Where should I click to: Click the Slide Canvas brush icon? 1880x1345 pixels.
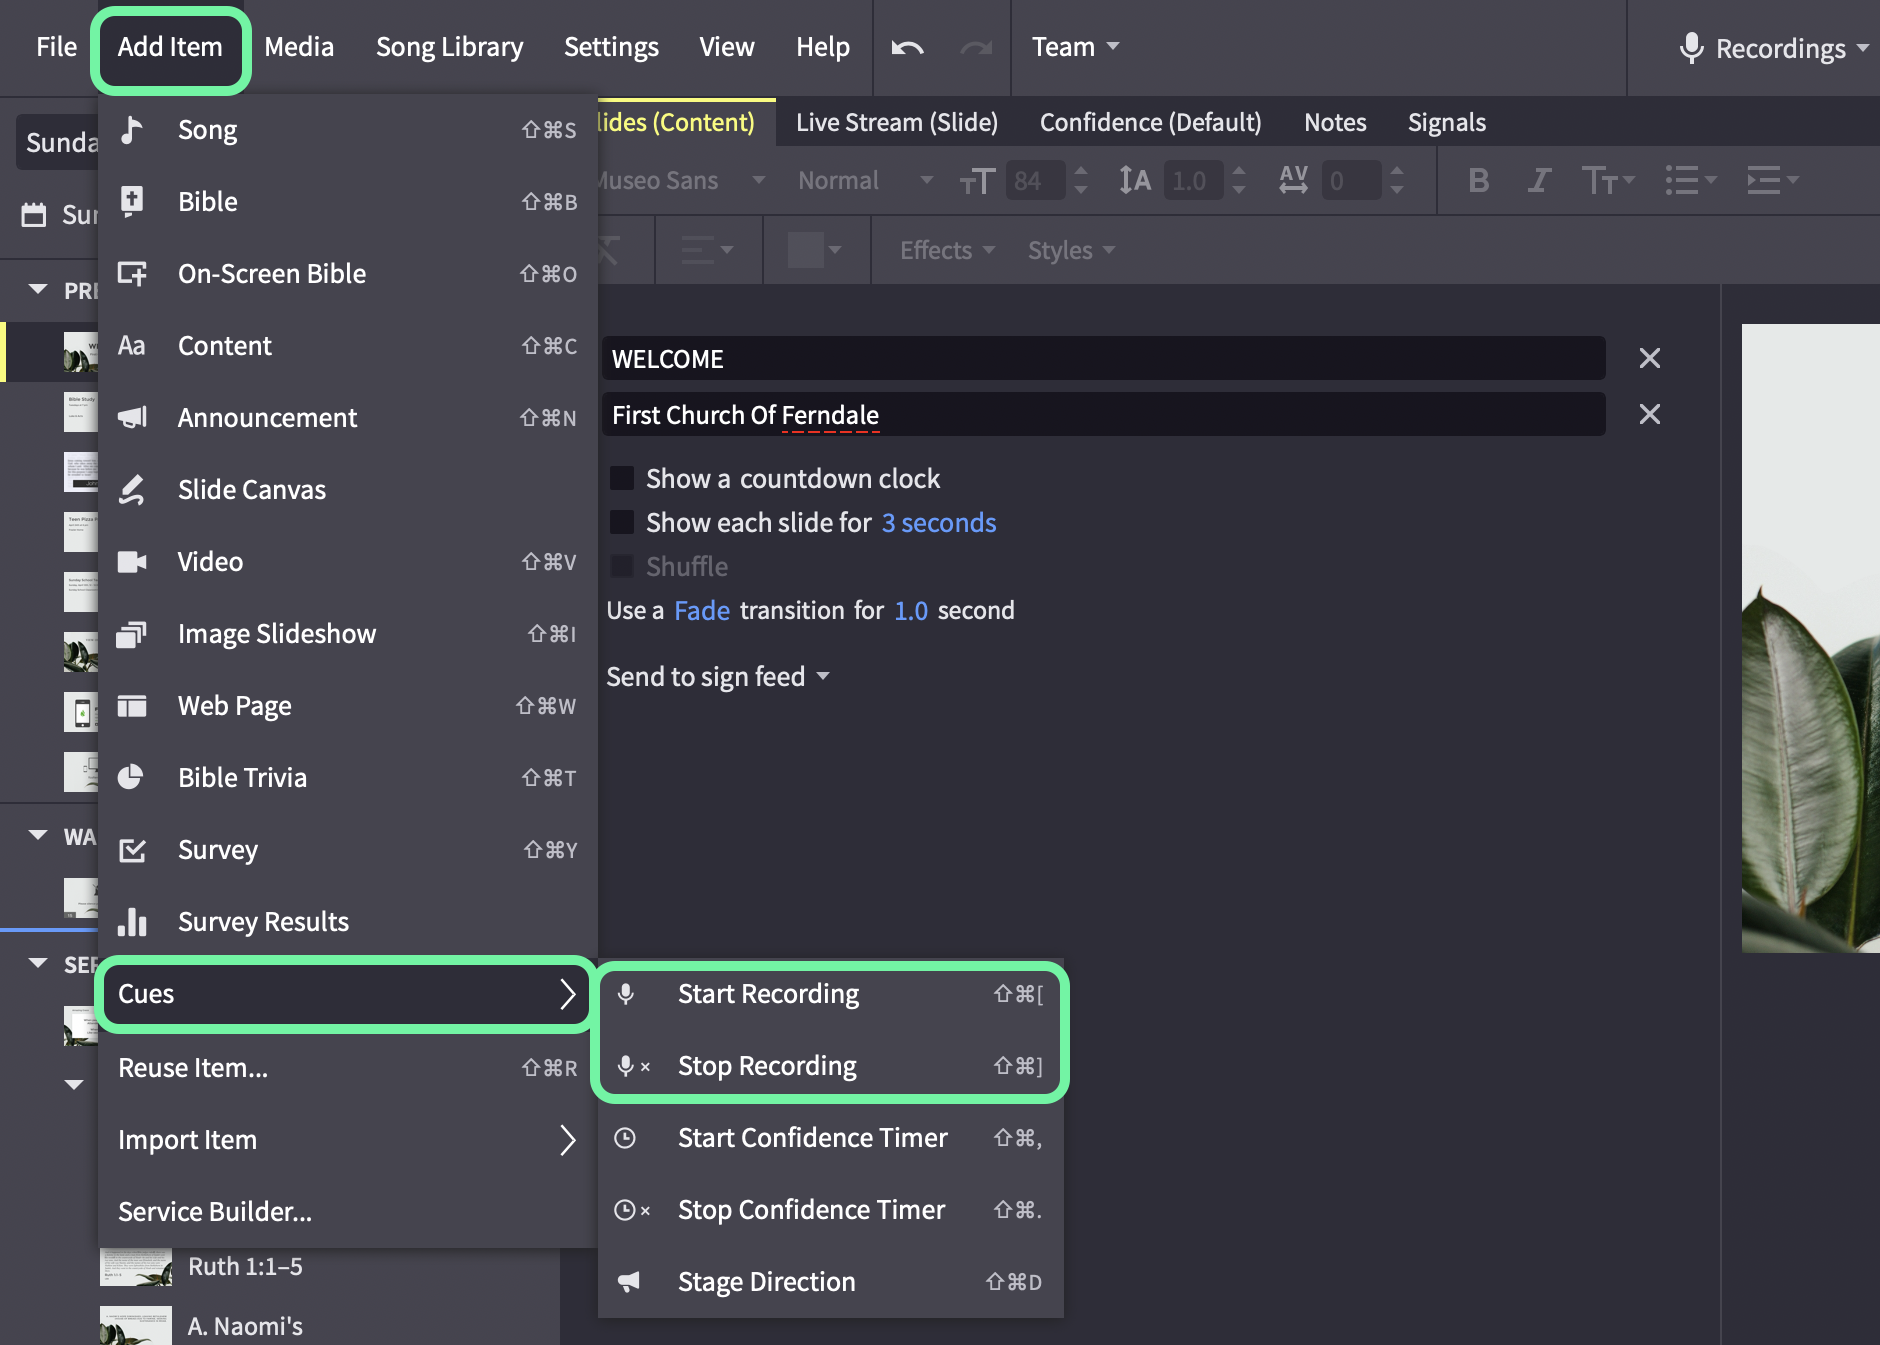pyautogui.click(x=132, y=490)
